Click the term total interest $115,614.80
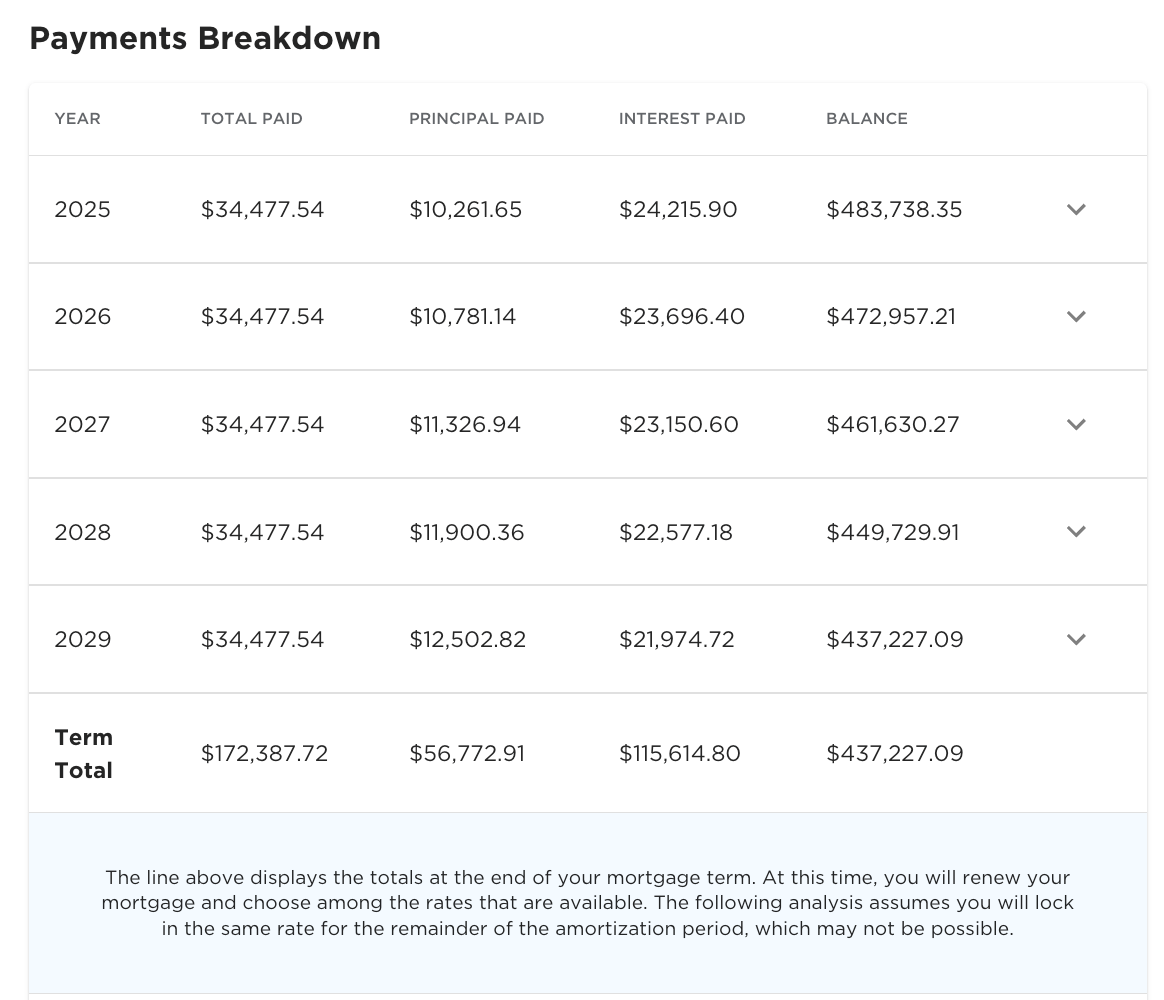1164x1000 pixels. [680, 754]
